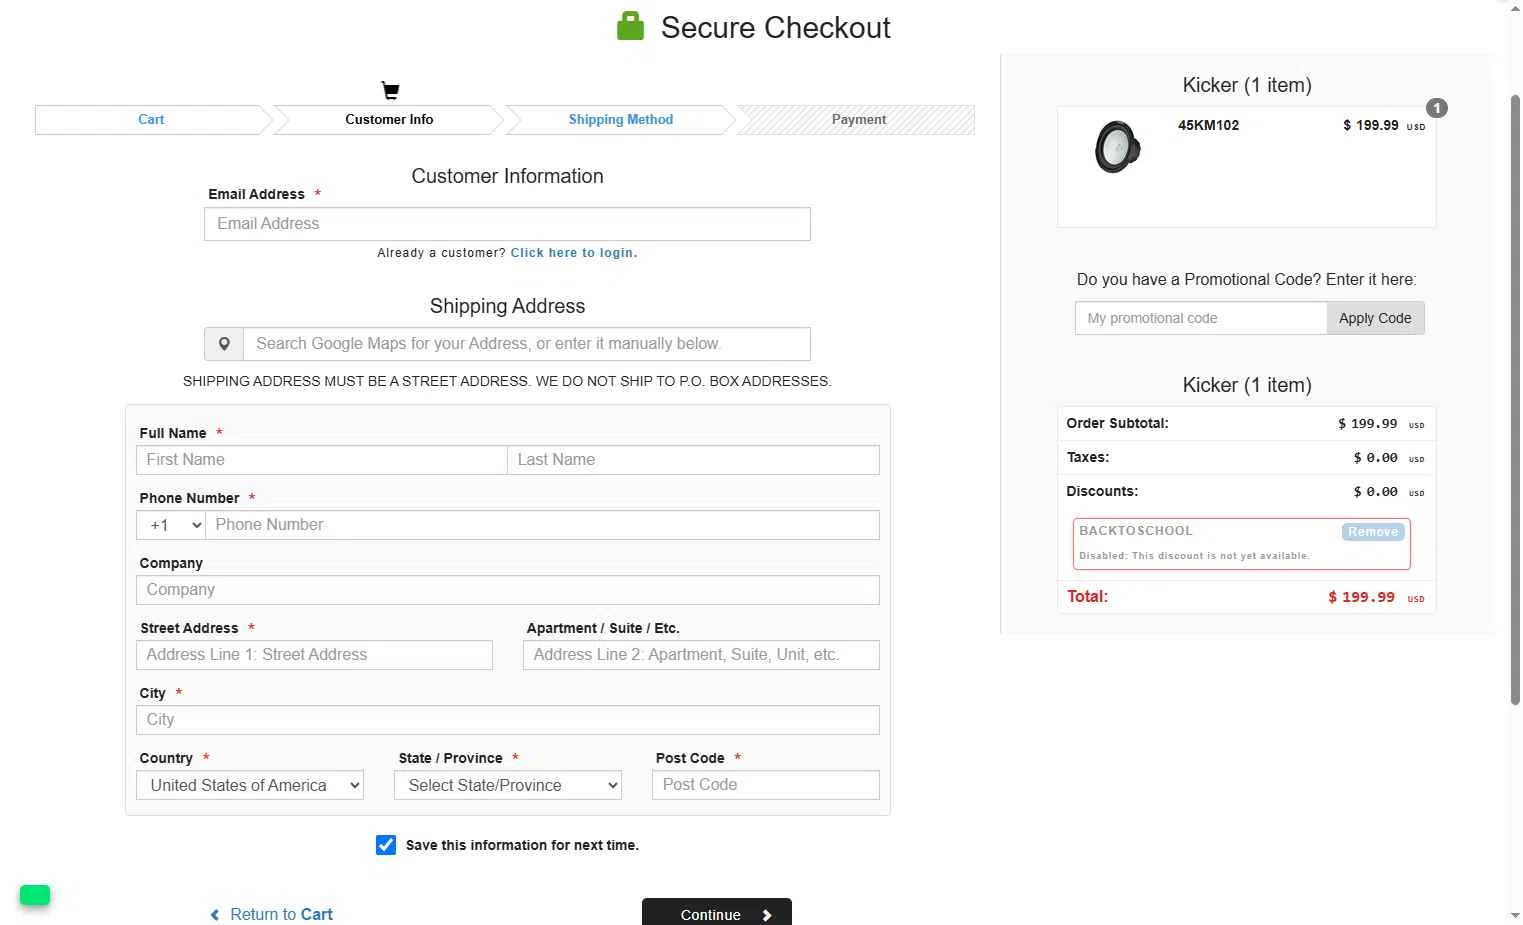Click the Address Line 1 street field
The image size is (1523, 925).
click(314, 655)
